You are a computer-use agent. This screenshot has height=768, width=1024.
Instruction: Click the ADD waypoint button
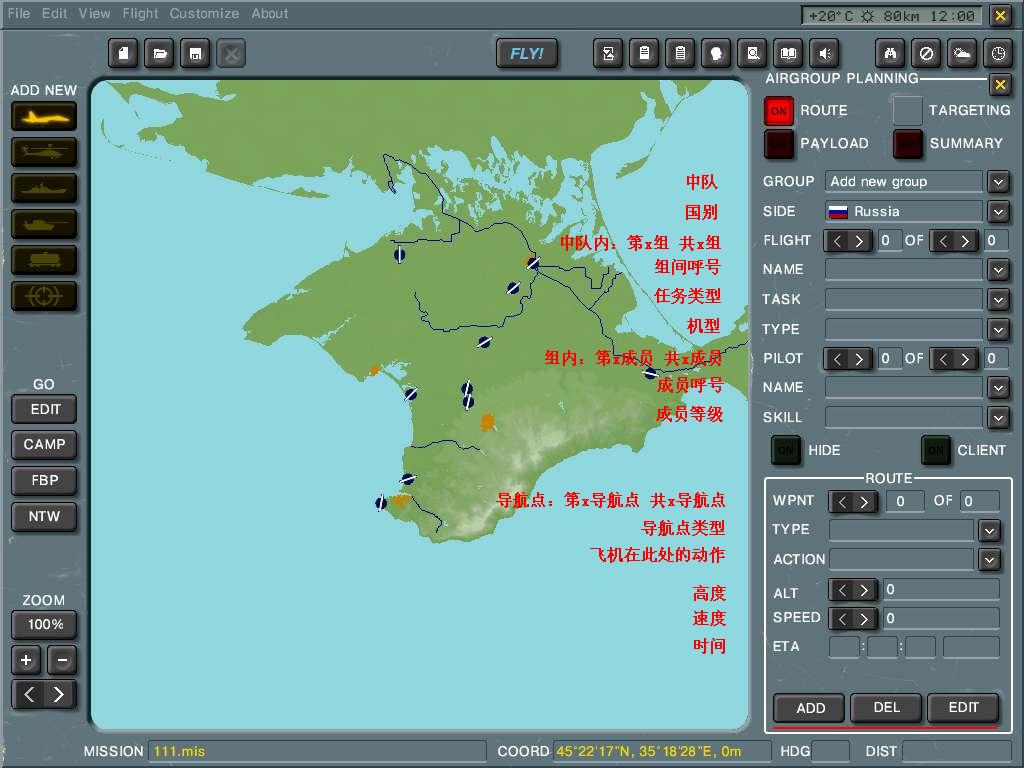810,708
